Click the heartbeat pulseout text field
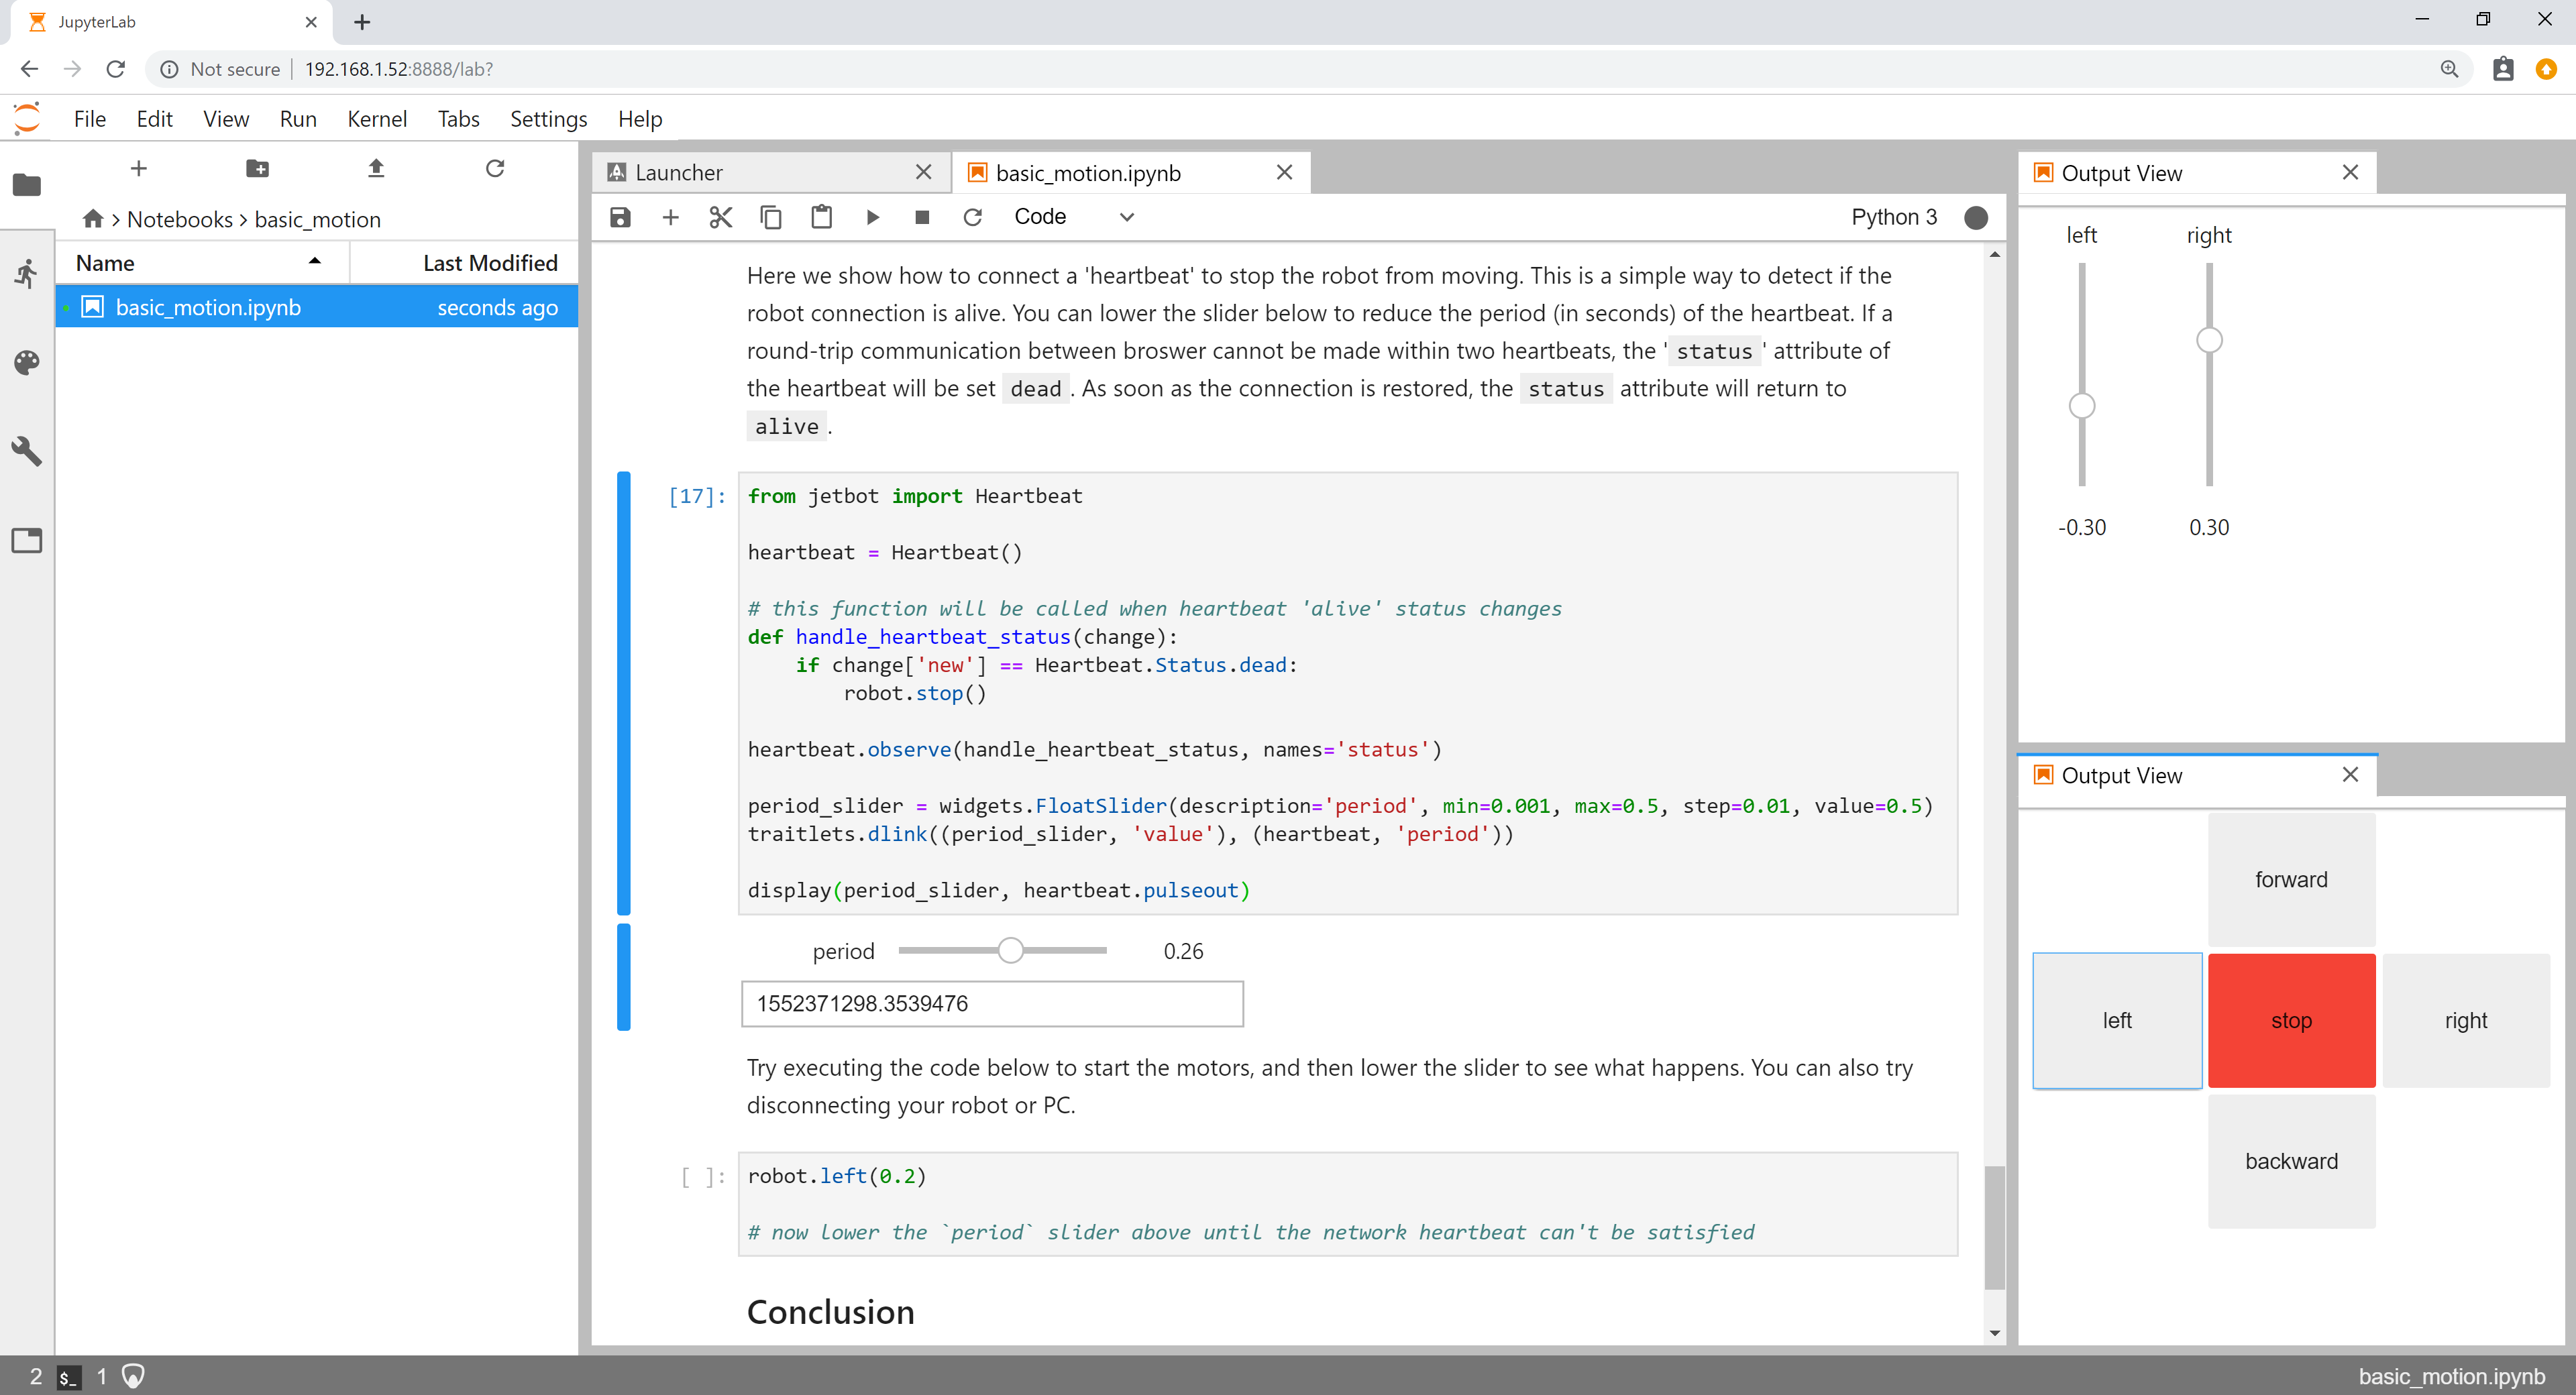Image resolution: width=2576 pixels, height=1395 pixels. pyautogui.click(x=991, y=1003)
